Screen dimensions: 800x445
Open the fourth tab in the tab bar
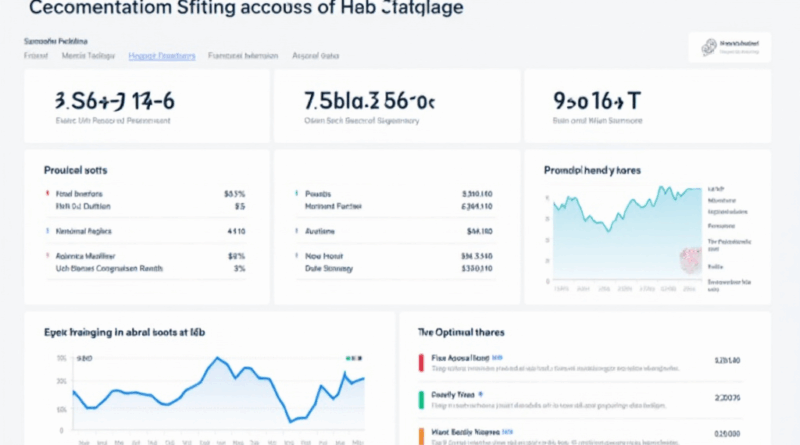pos(243,57)
